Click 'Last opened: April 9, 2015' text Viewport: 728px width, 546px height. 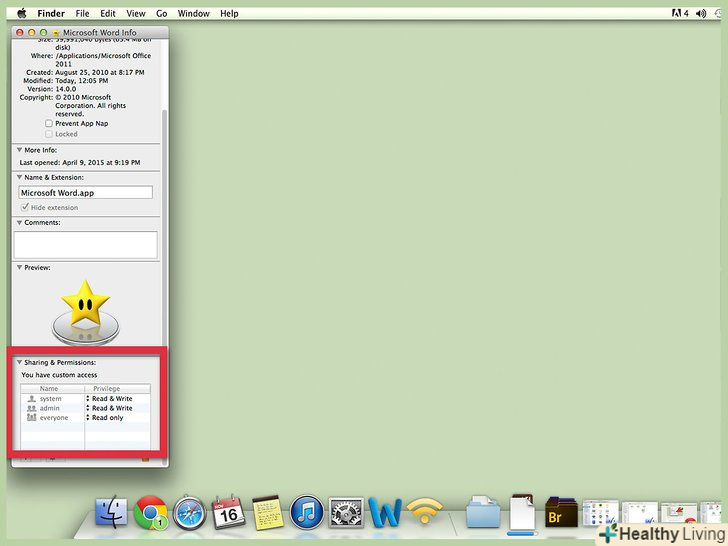[x=80, y=162]
